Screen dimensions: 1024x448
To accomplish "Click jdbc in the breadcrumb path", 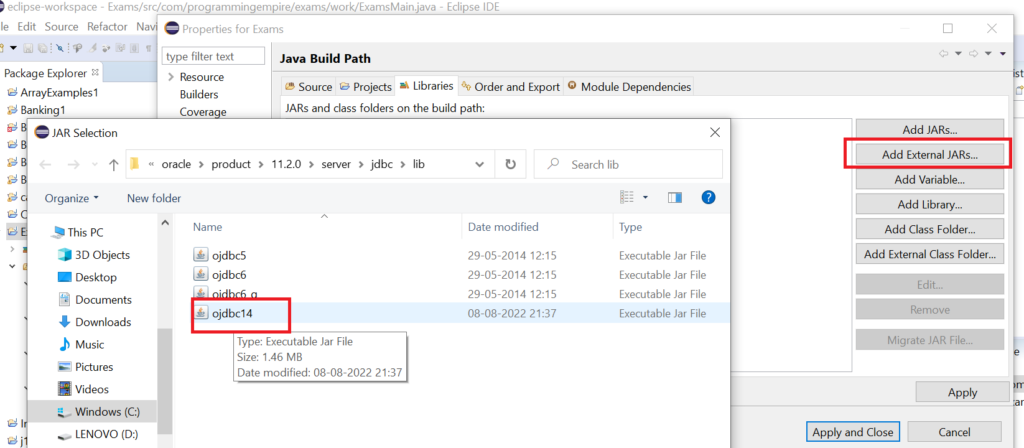I will coord(383,165).
